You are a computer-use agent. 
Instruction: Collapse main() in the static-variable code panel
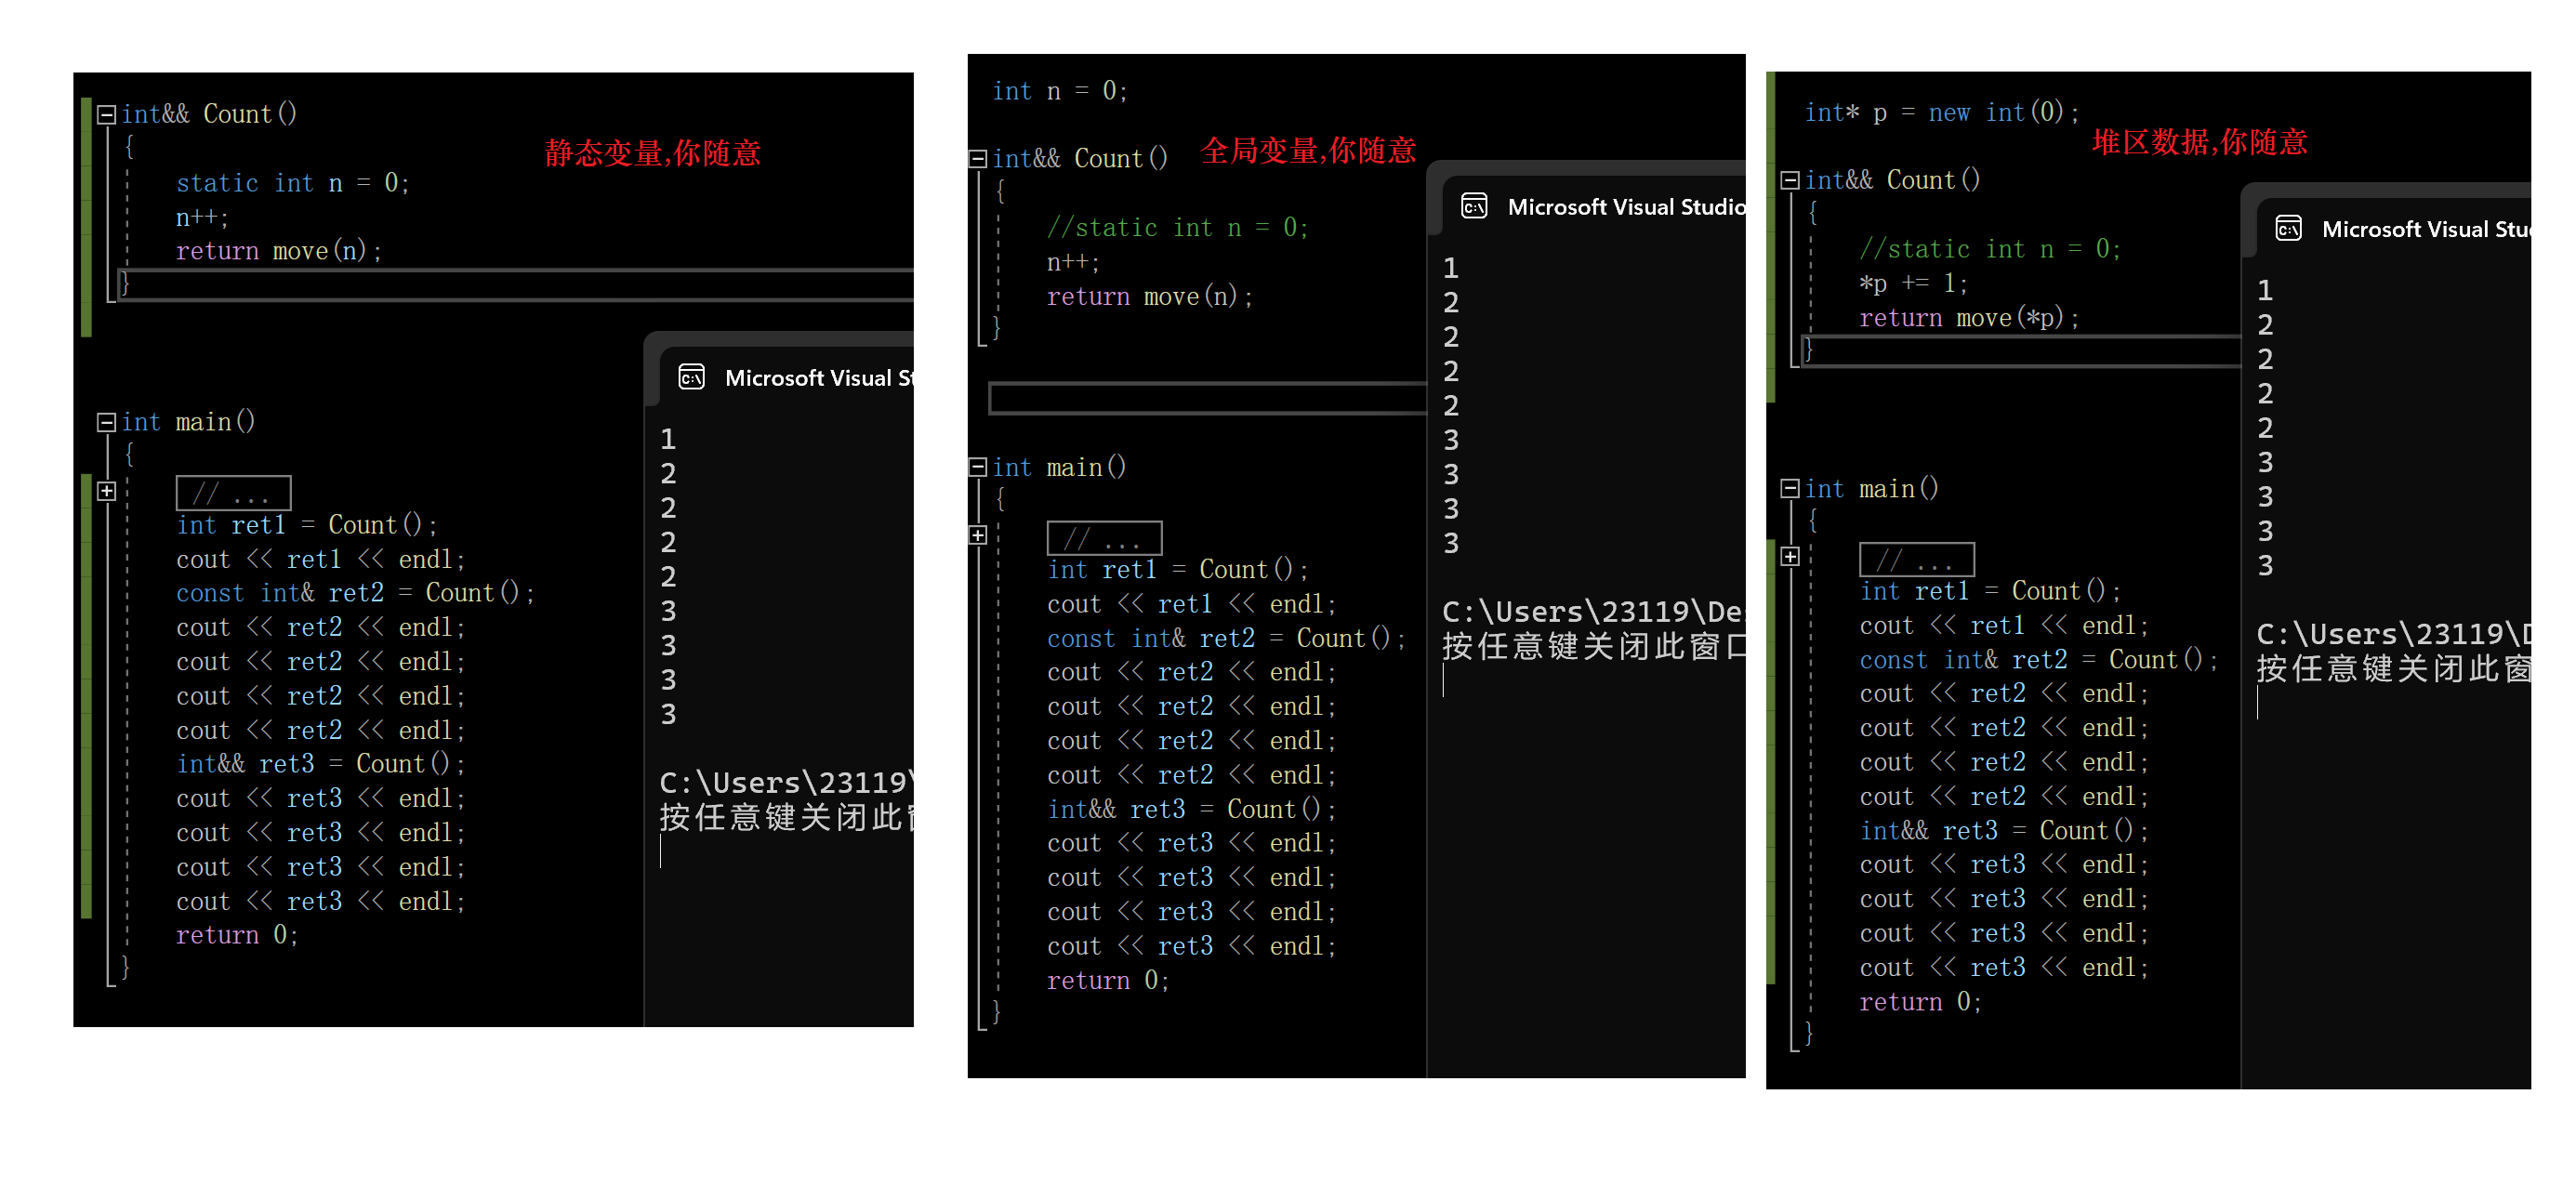click(x=106, y=422)
